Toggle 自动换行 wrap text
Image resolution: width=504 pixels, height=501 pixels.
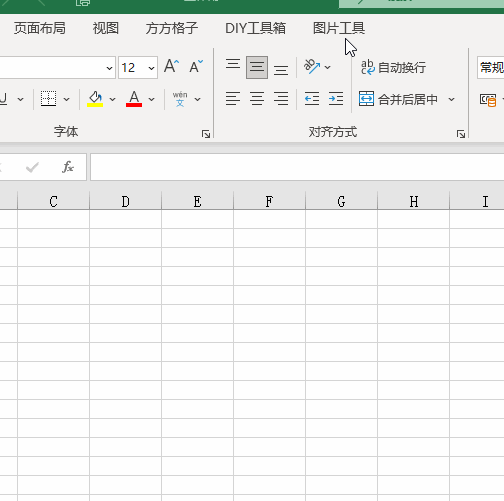click(x=393, y=67)
